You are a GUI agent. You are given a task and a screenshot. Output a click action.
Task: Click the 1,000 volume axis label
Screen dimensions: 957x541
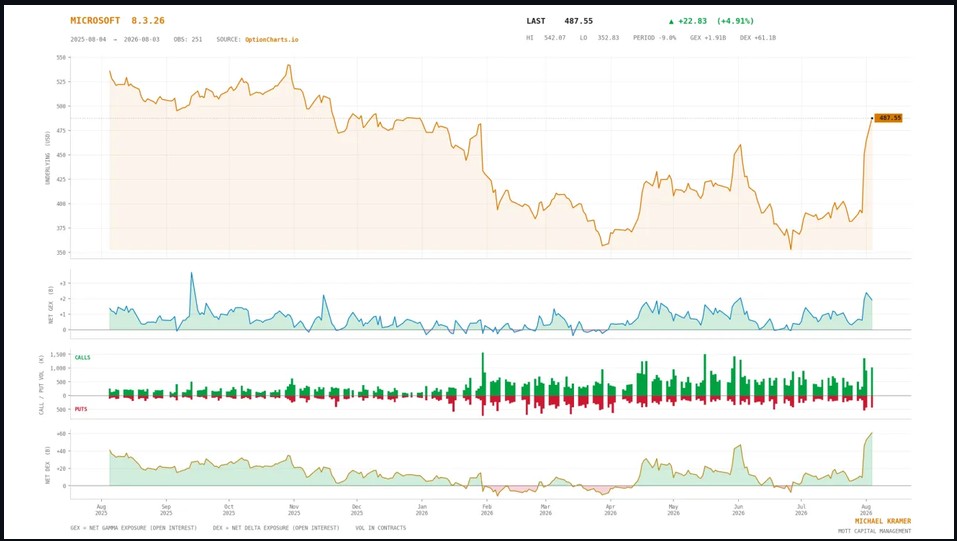58,368
